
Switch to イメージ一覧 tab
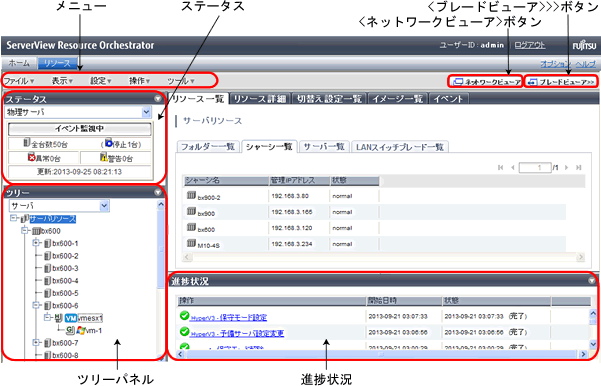point(397,99)
